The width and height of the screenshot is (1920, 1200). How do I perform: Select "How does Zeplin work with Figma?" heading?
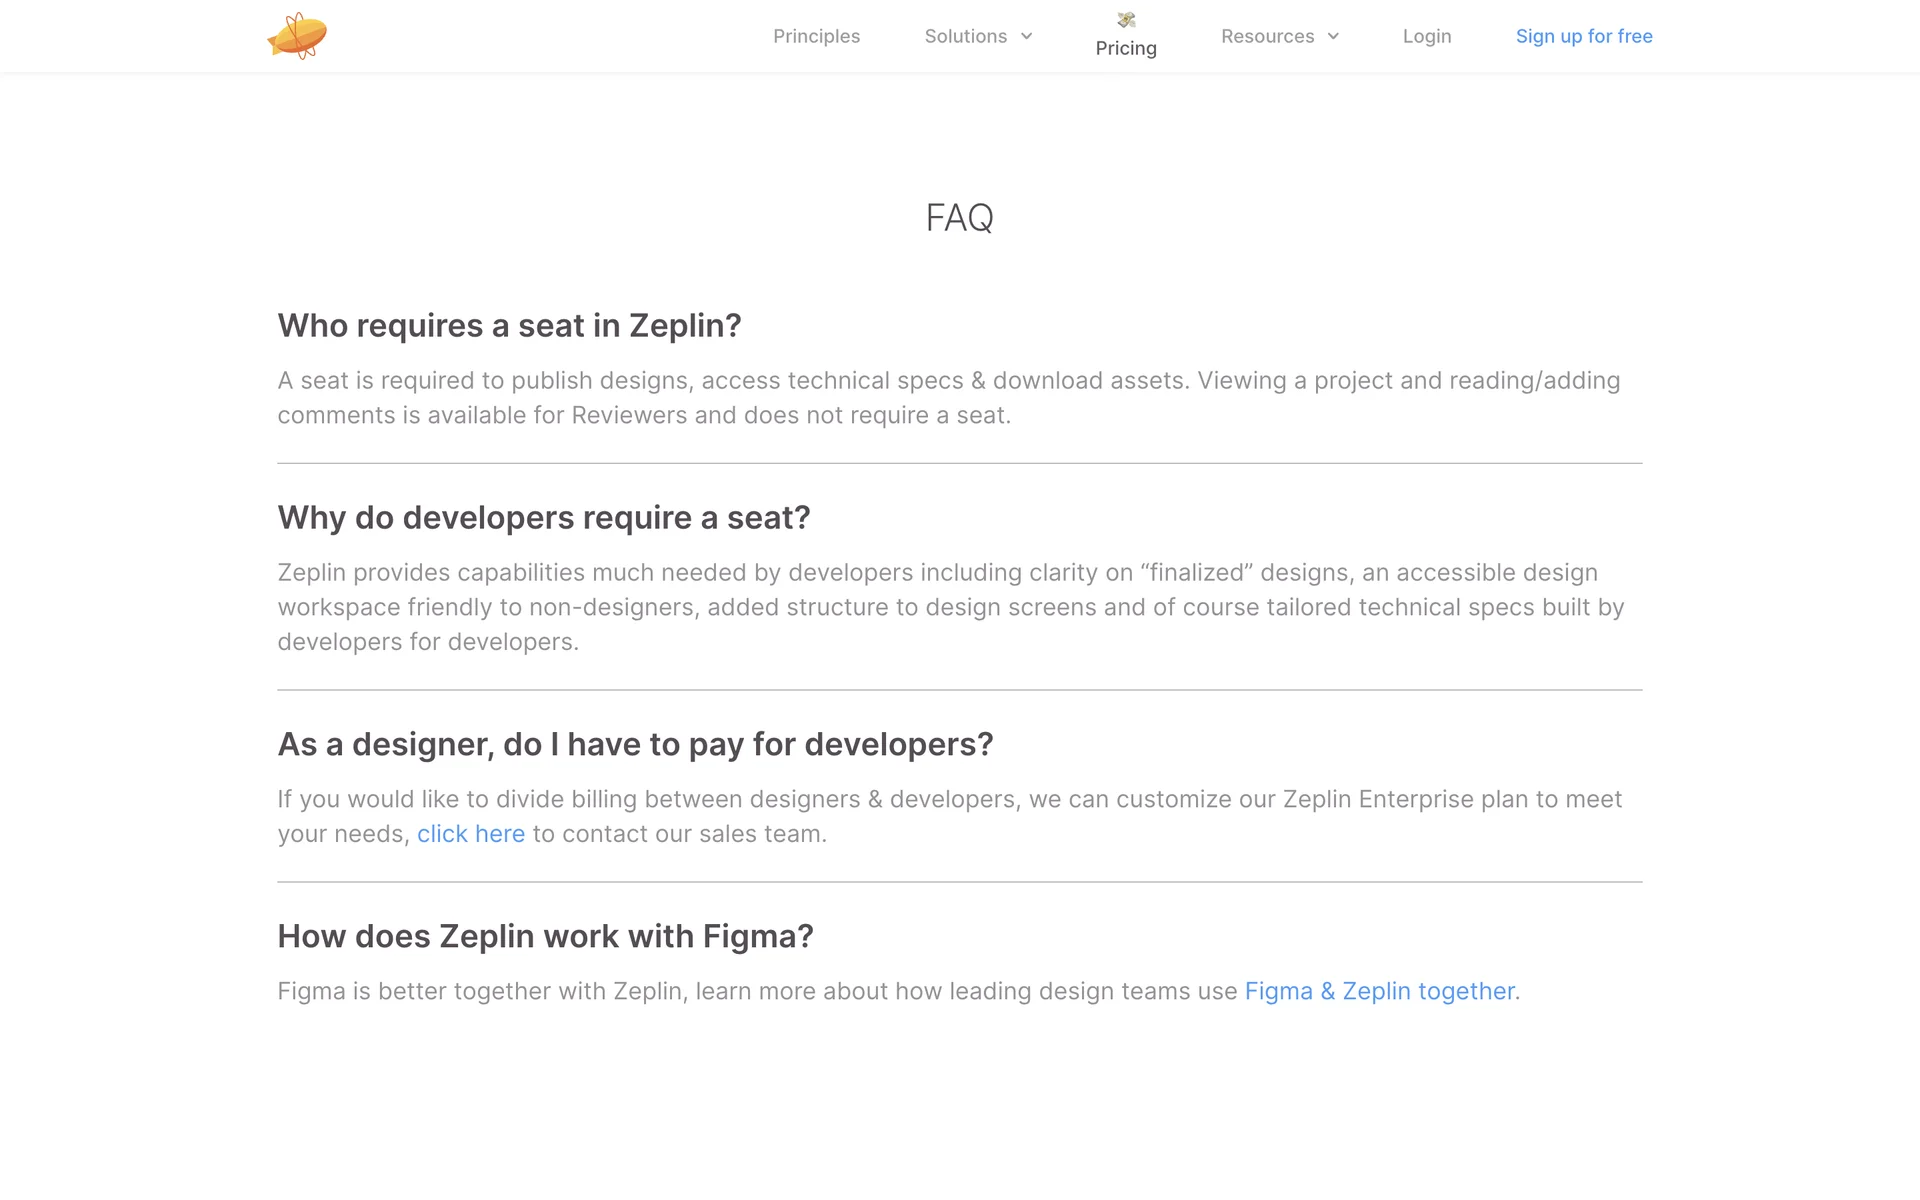pos(545,937)
